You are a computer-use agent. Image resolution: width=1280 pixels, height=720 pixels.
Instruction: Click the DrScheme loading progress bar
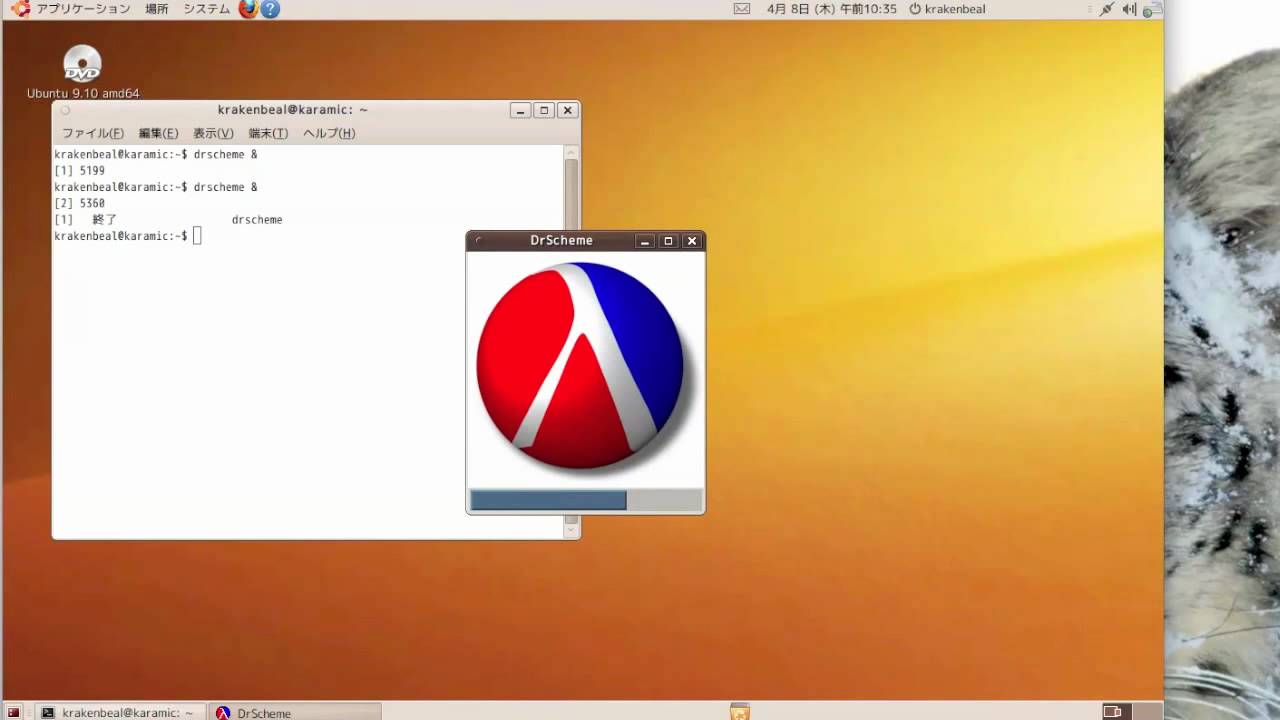pyautogui.click(x=586, y=500)
